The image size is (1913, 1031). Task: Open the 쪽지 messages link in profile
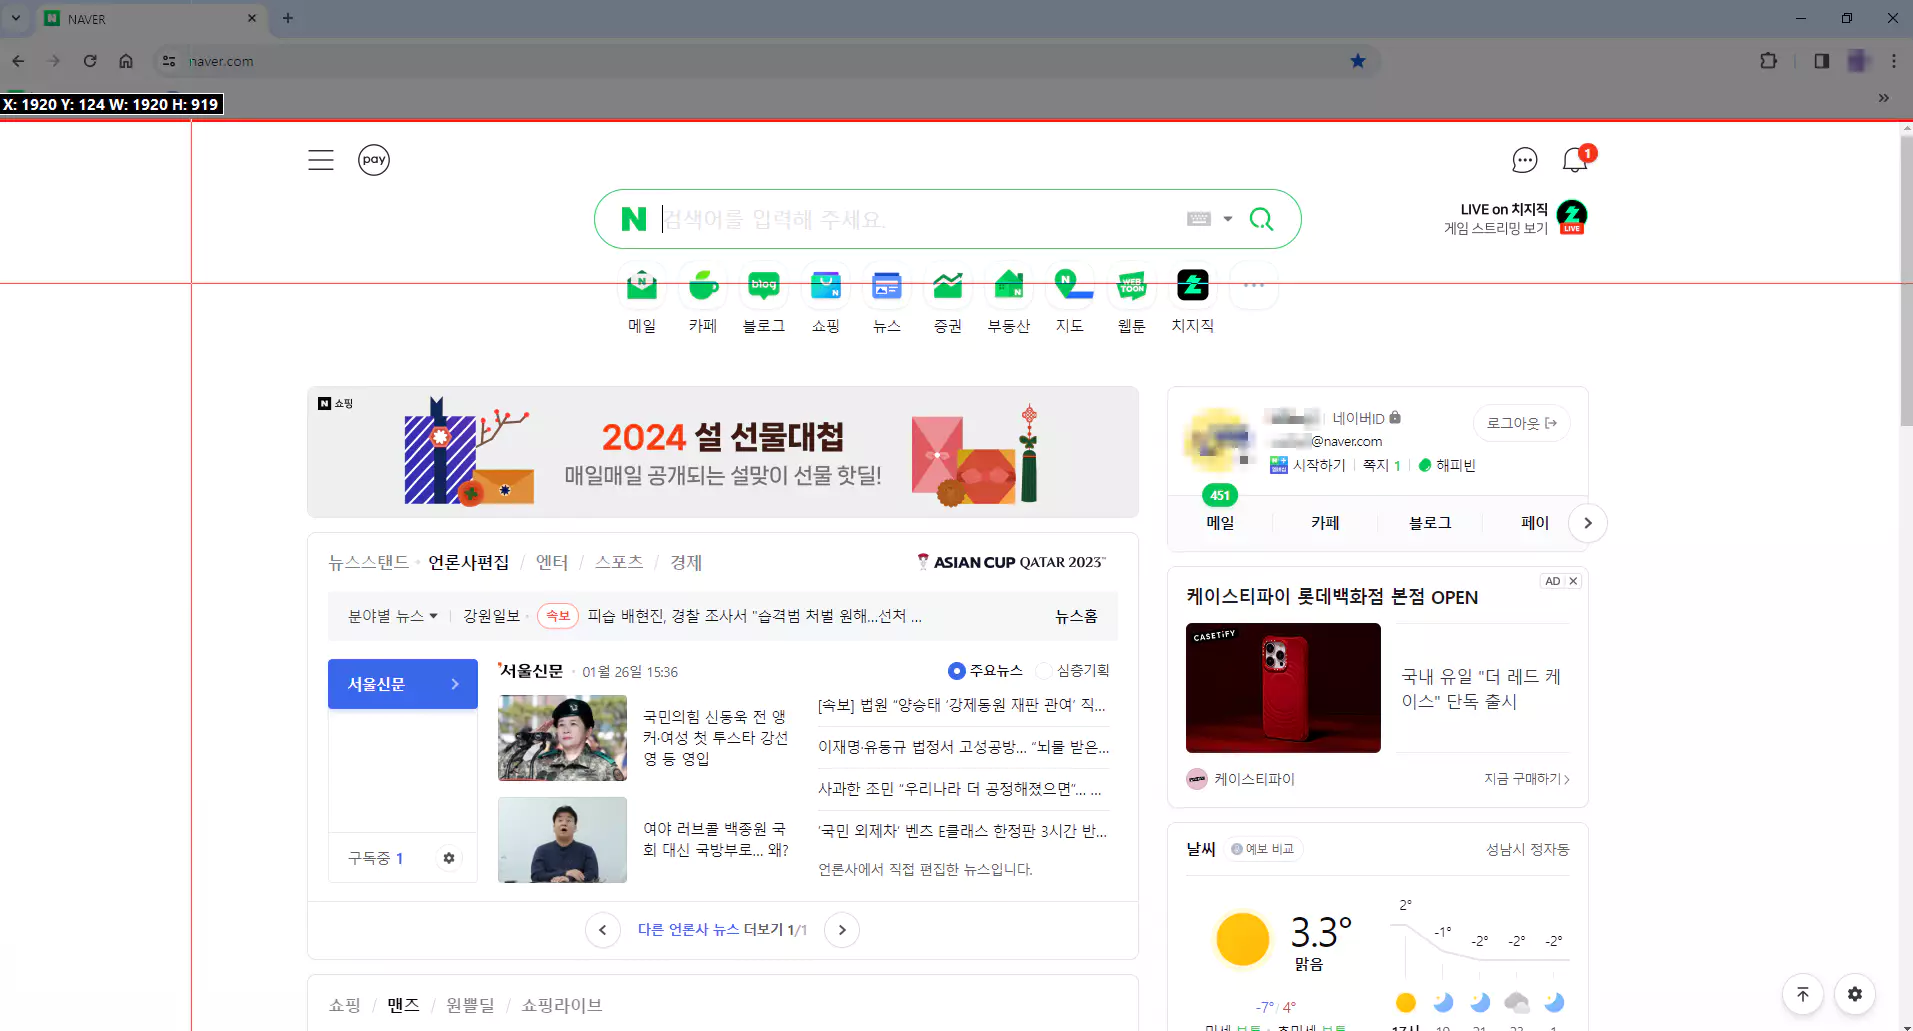[x=1382, y=465]
